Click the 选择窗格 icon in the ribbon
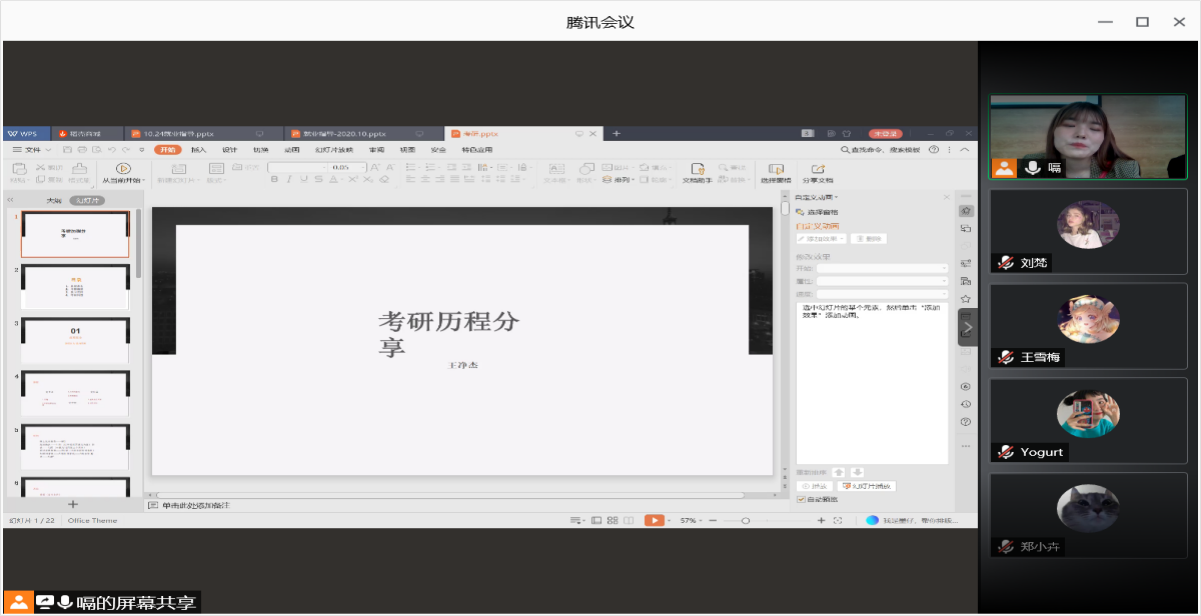The width and height of the screenshot is (1201, 616). [x=775, y=169]
